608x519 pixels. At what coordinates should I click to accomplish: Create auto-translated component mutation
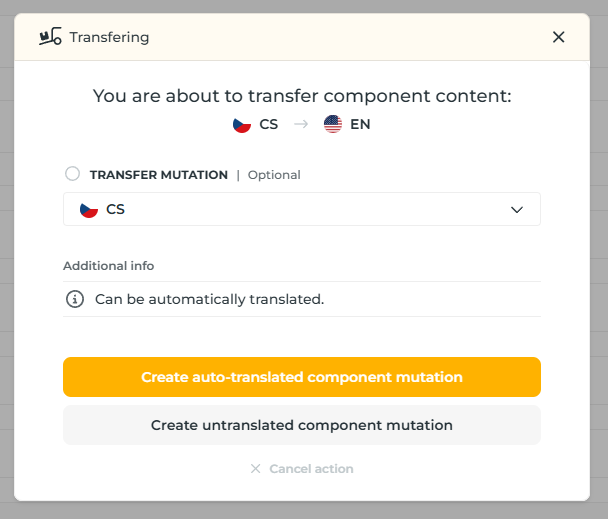tap(301, 377)
